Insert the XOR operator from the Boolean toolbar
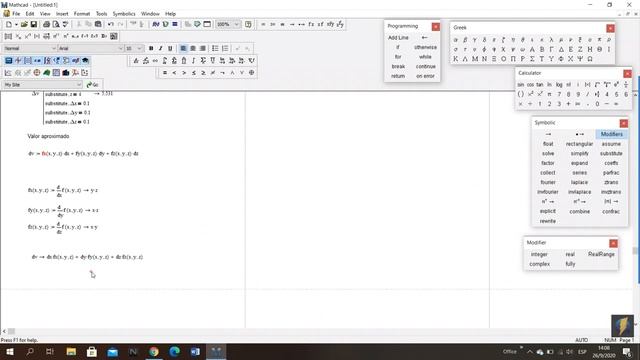 click(x=251, y=73)
